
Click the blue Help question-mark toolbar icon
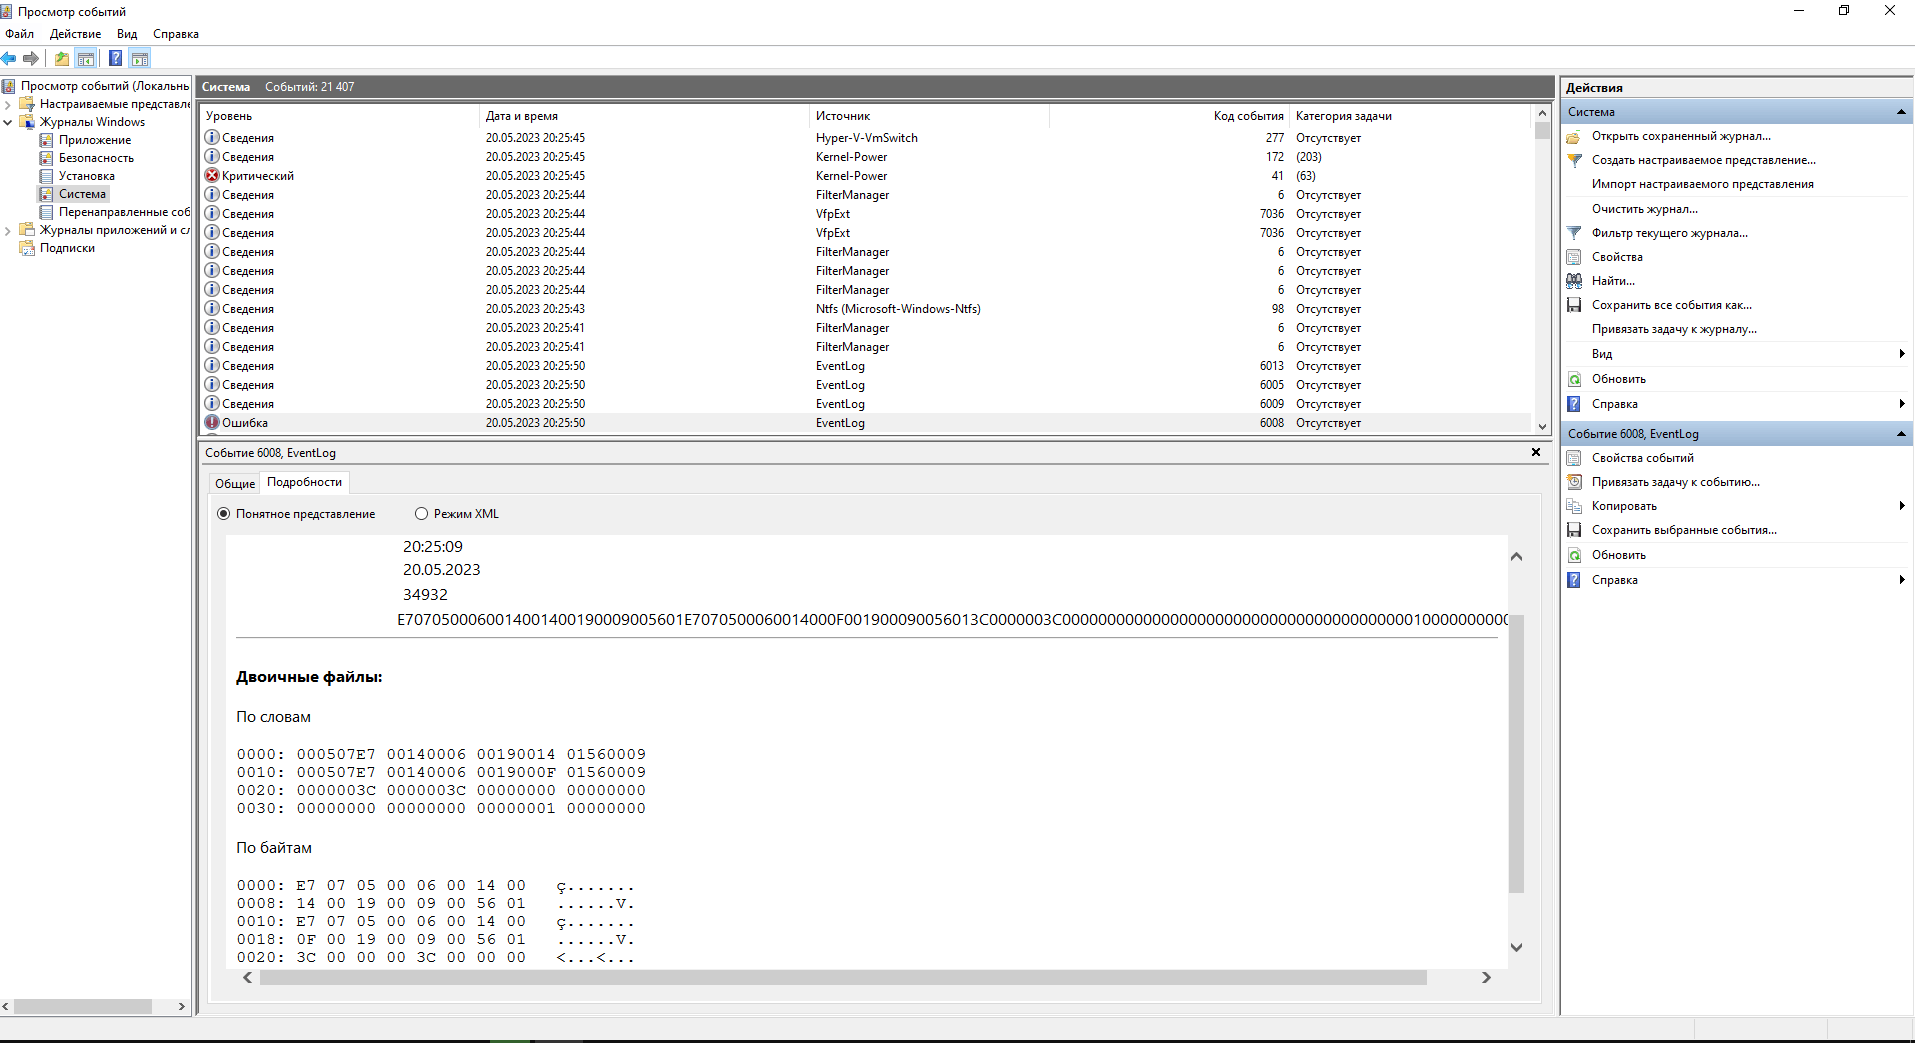point(116,58)
